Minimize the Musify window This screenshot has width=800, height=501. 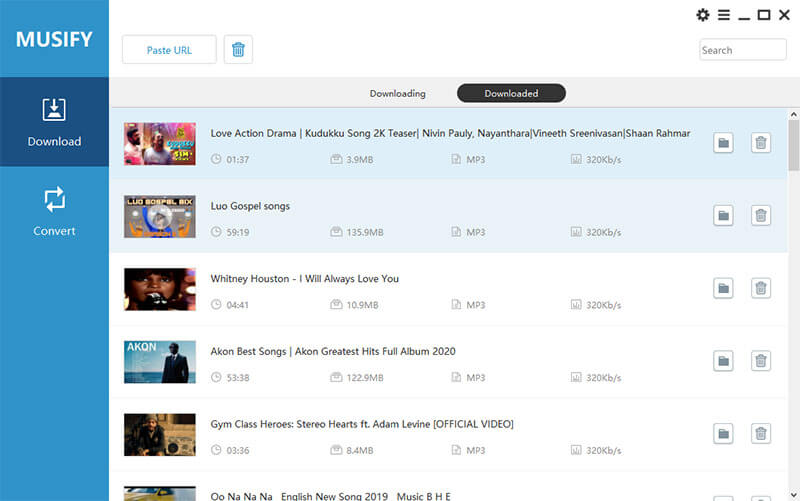744,17
